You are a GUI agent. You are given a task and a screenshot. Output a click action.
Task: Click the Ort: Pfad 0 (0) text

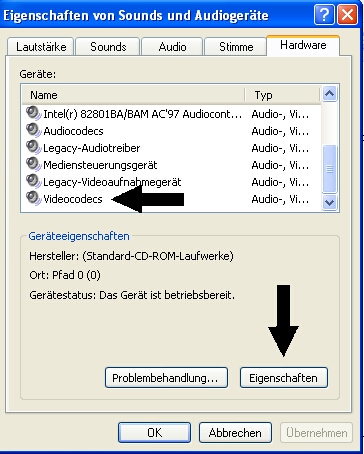[x=65, y=275]
